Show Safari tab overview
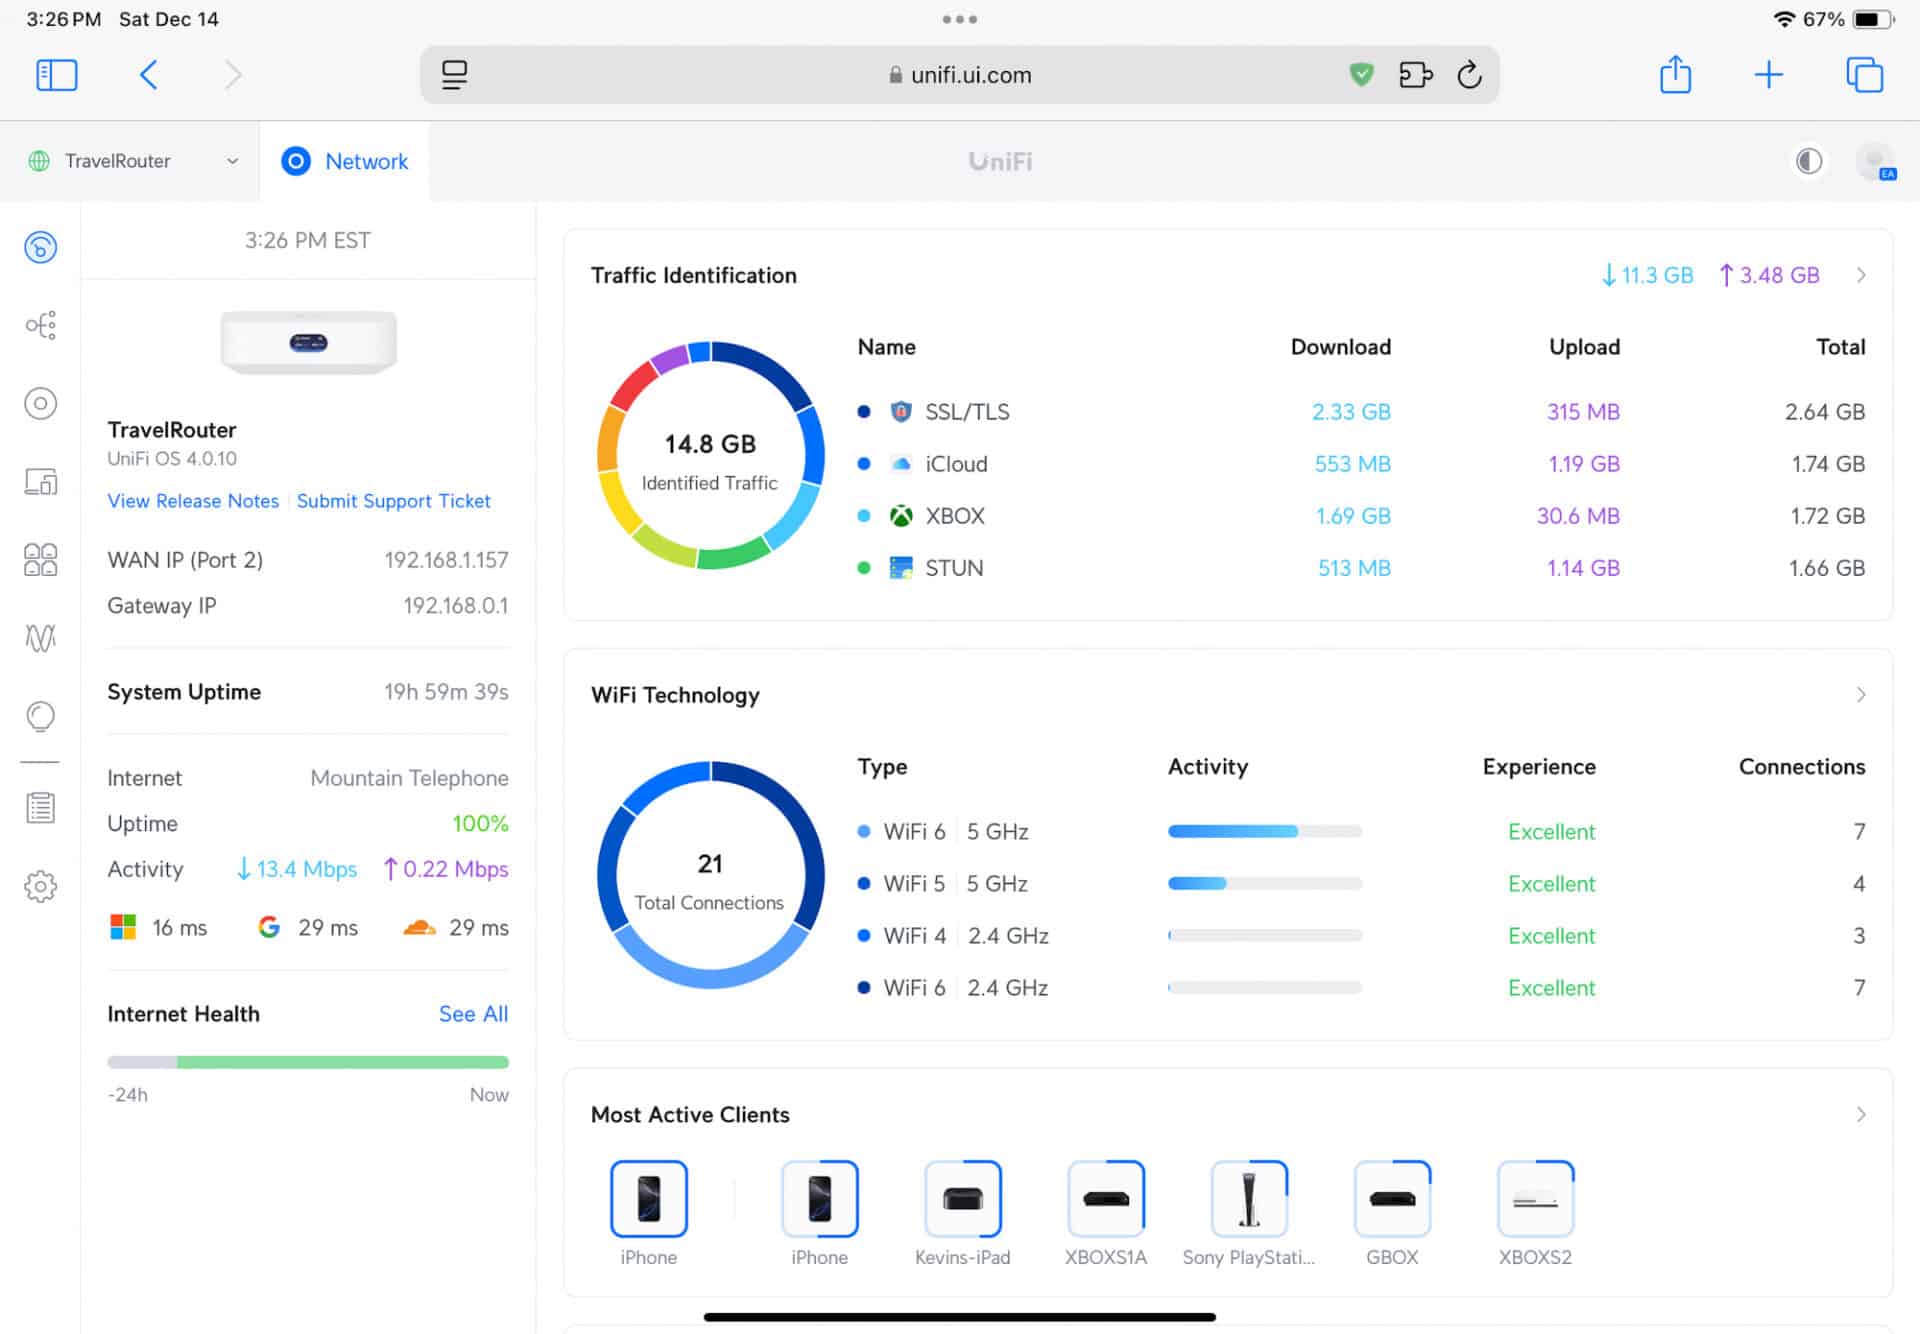The height and width of the screenshot is (1334, 1920). coord(1864,75)
